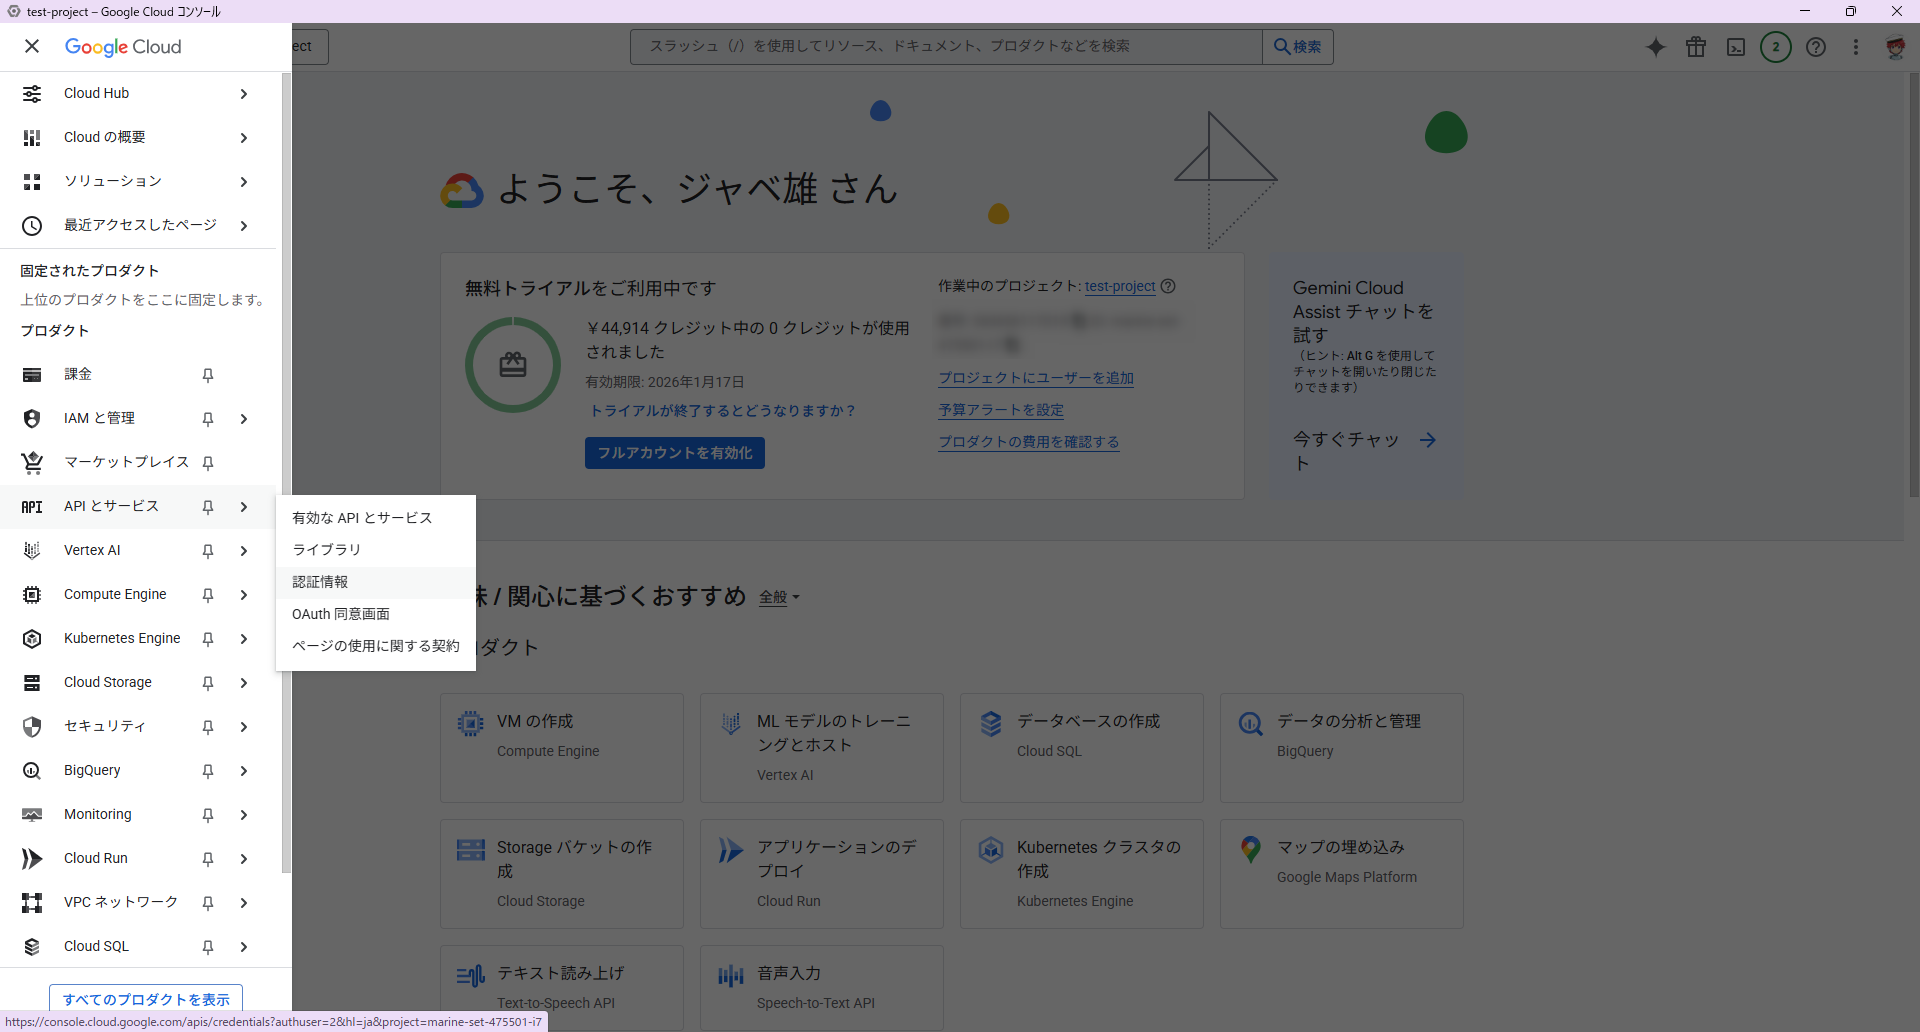Toggle pin for BigQuery
Viewport: 1920px width, 1032px height.
[x=208, y=771]
